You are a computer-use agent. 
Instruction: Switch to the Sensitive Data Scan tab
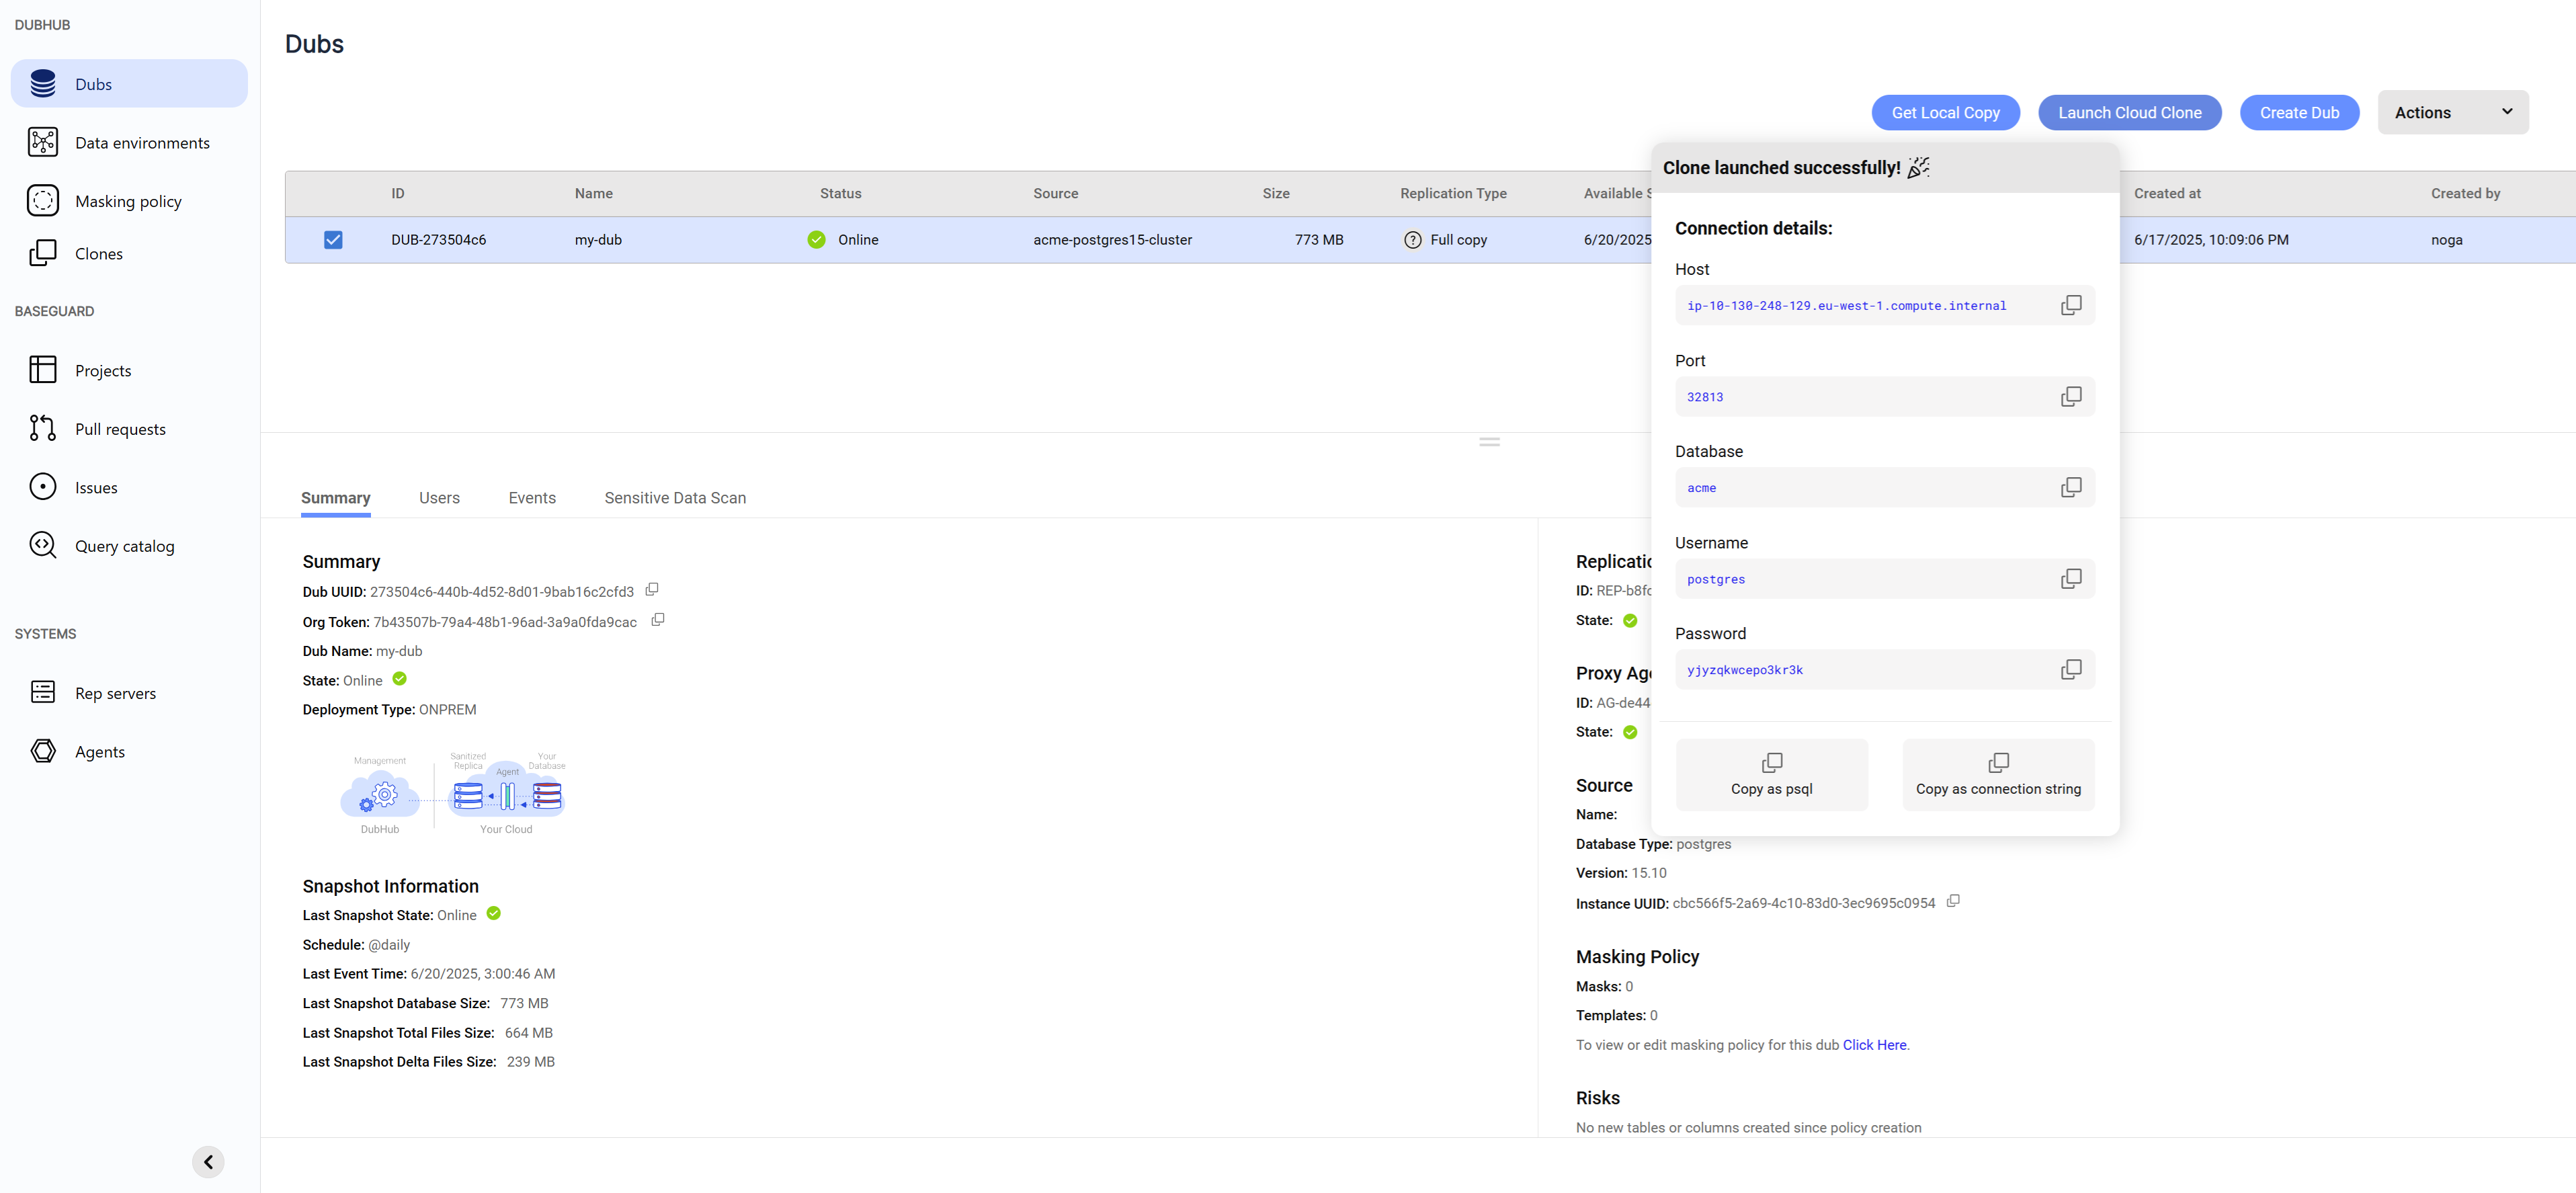(x=674, y=498)
